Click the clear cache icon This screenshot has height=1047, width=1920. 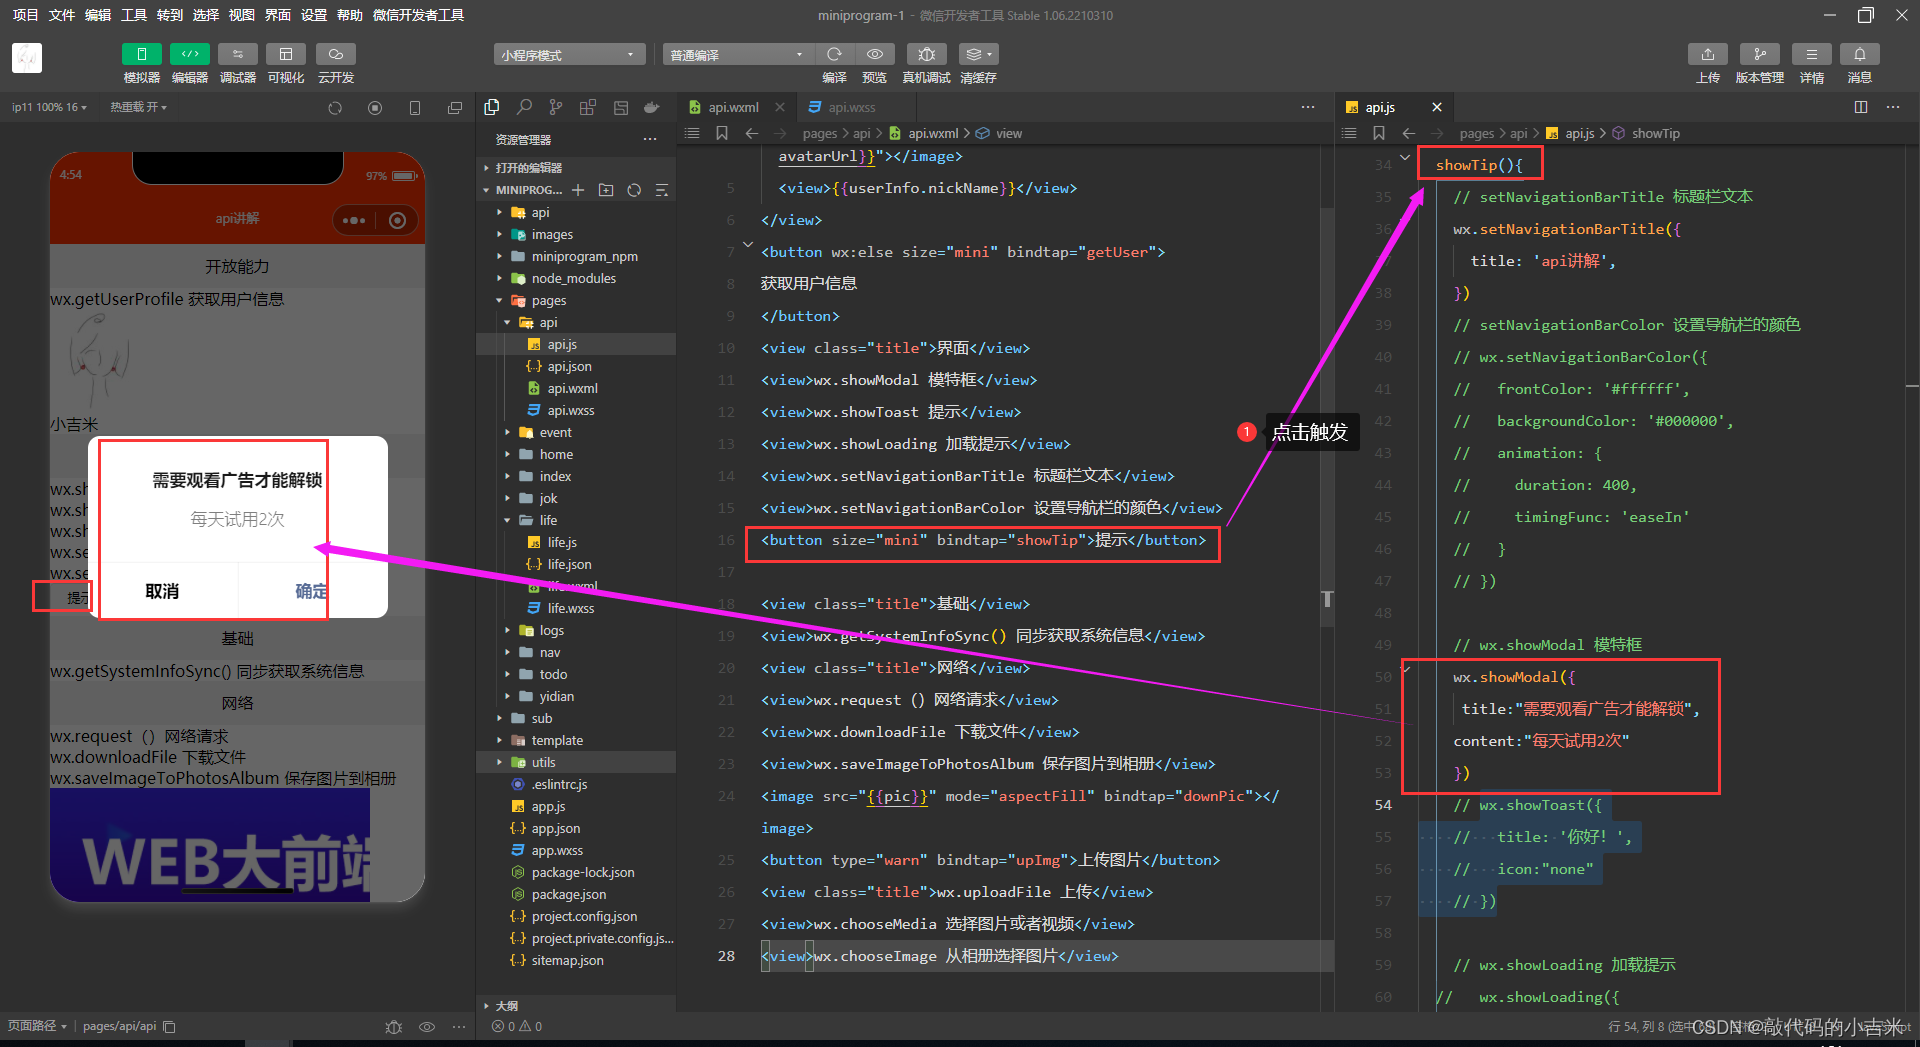pos(978,54)
